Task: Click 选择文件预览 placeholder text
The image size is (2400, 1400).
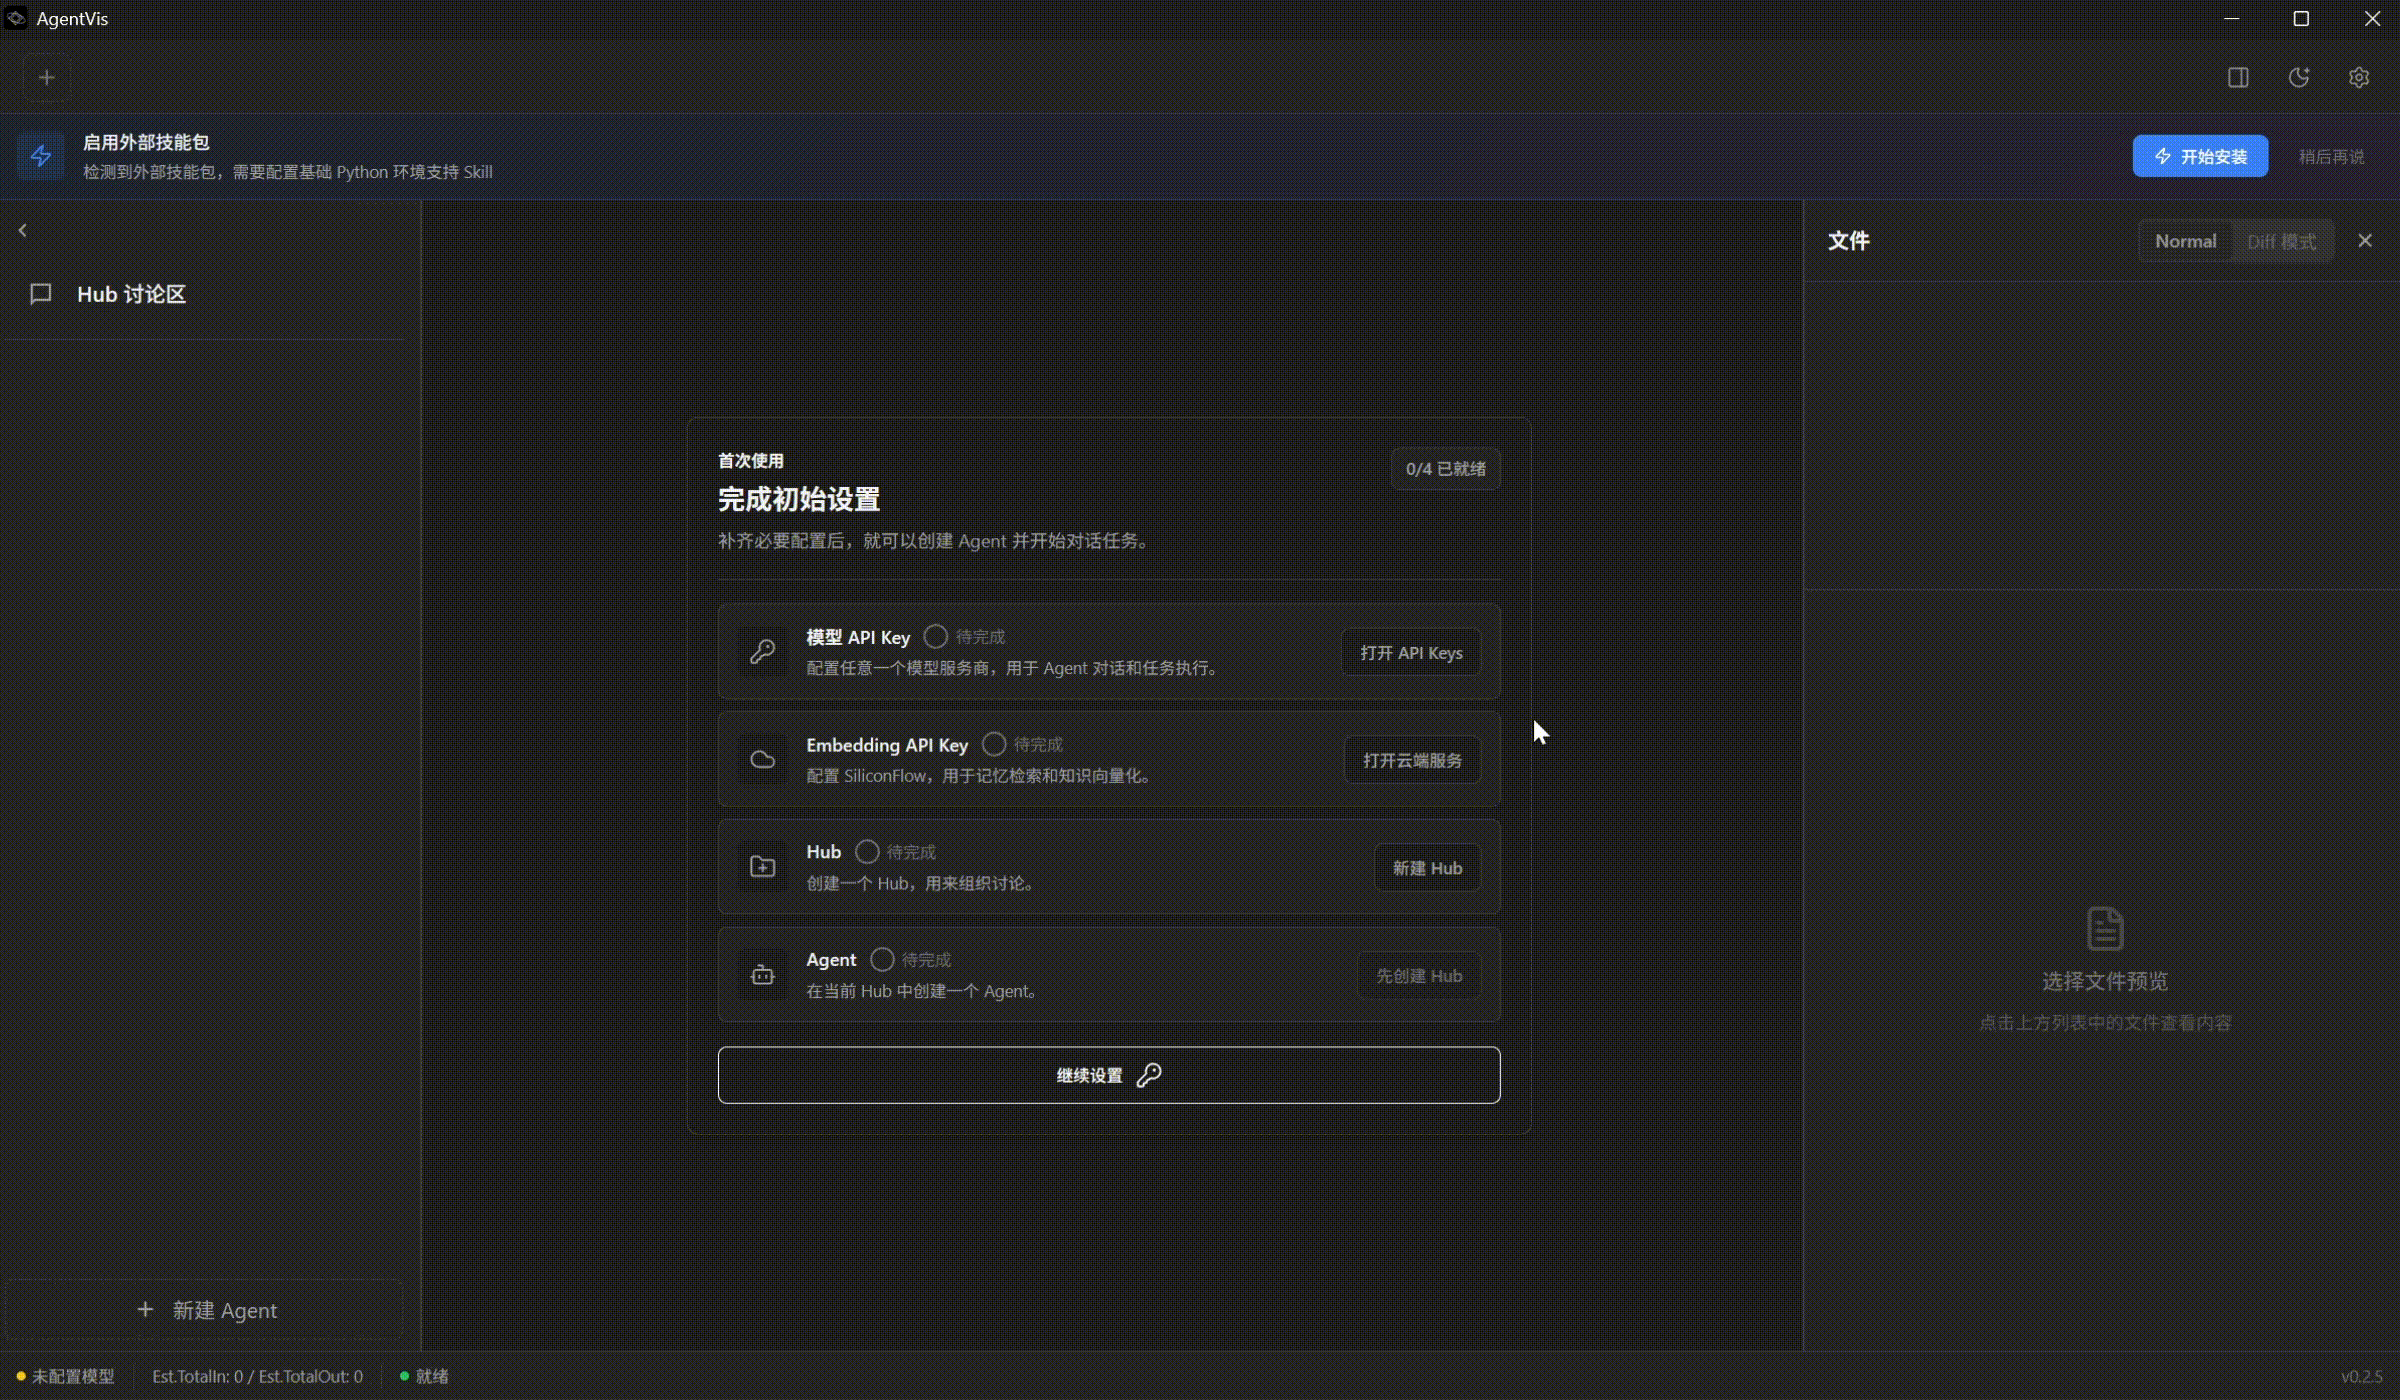Action: tap(2104, 981)
